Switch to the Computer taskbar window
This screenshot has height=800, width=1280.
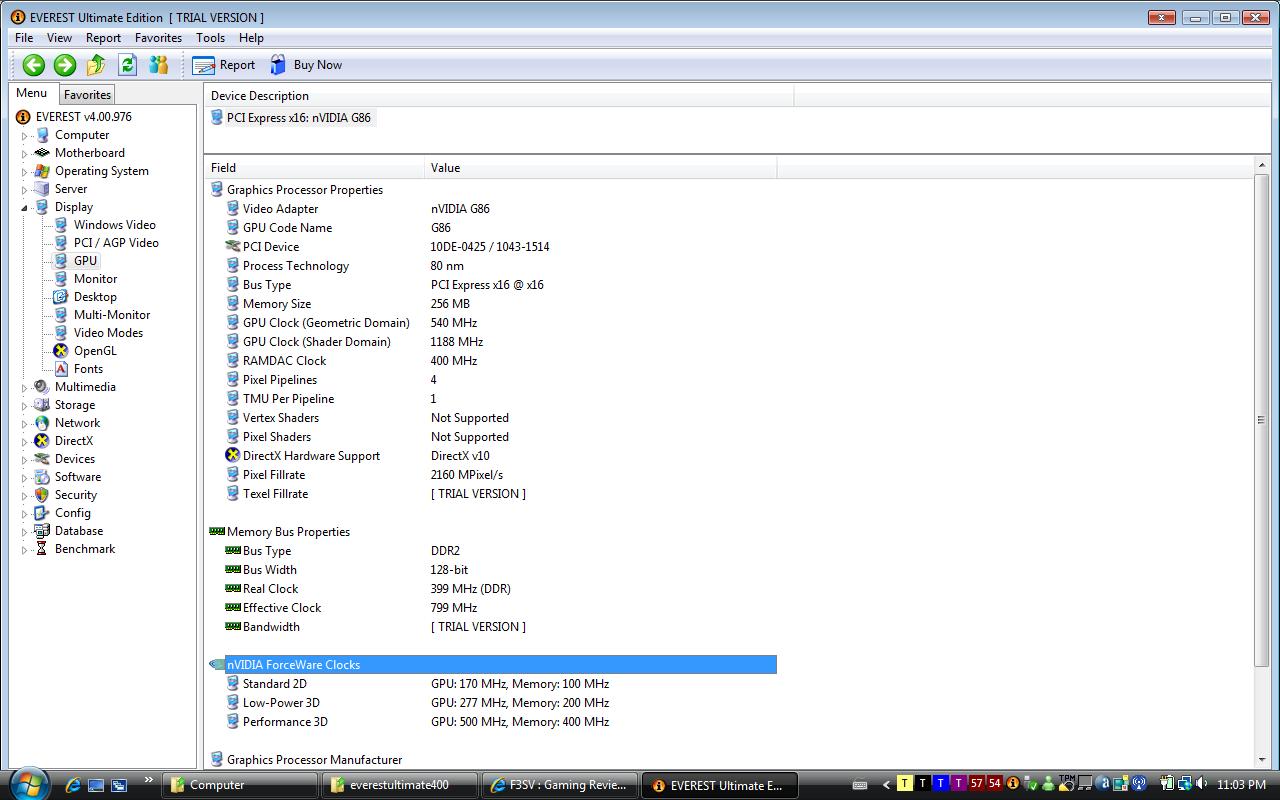pyautogui.click(x=240, y=785)
